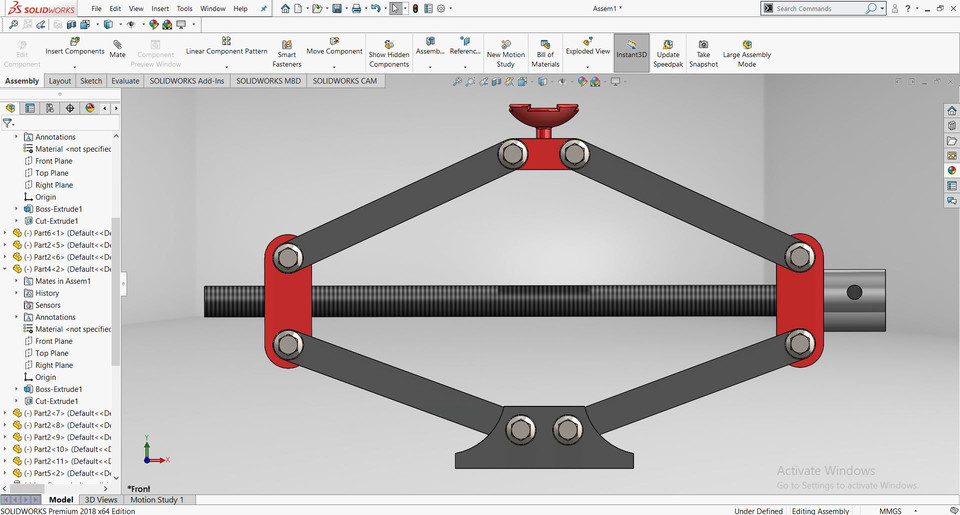The height and width of the screenshot is (515, 960).
Task: Collapse the Part4<2> tree node
Action: [5, 269]
